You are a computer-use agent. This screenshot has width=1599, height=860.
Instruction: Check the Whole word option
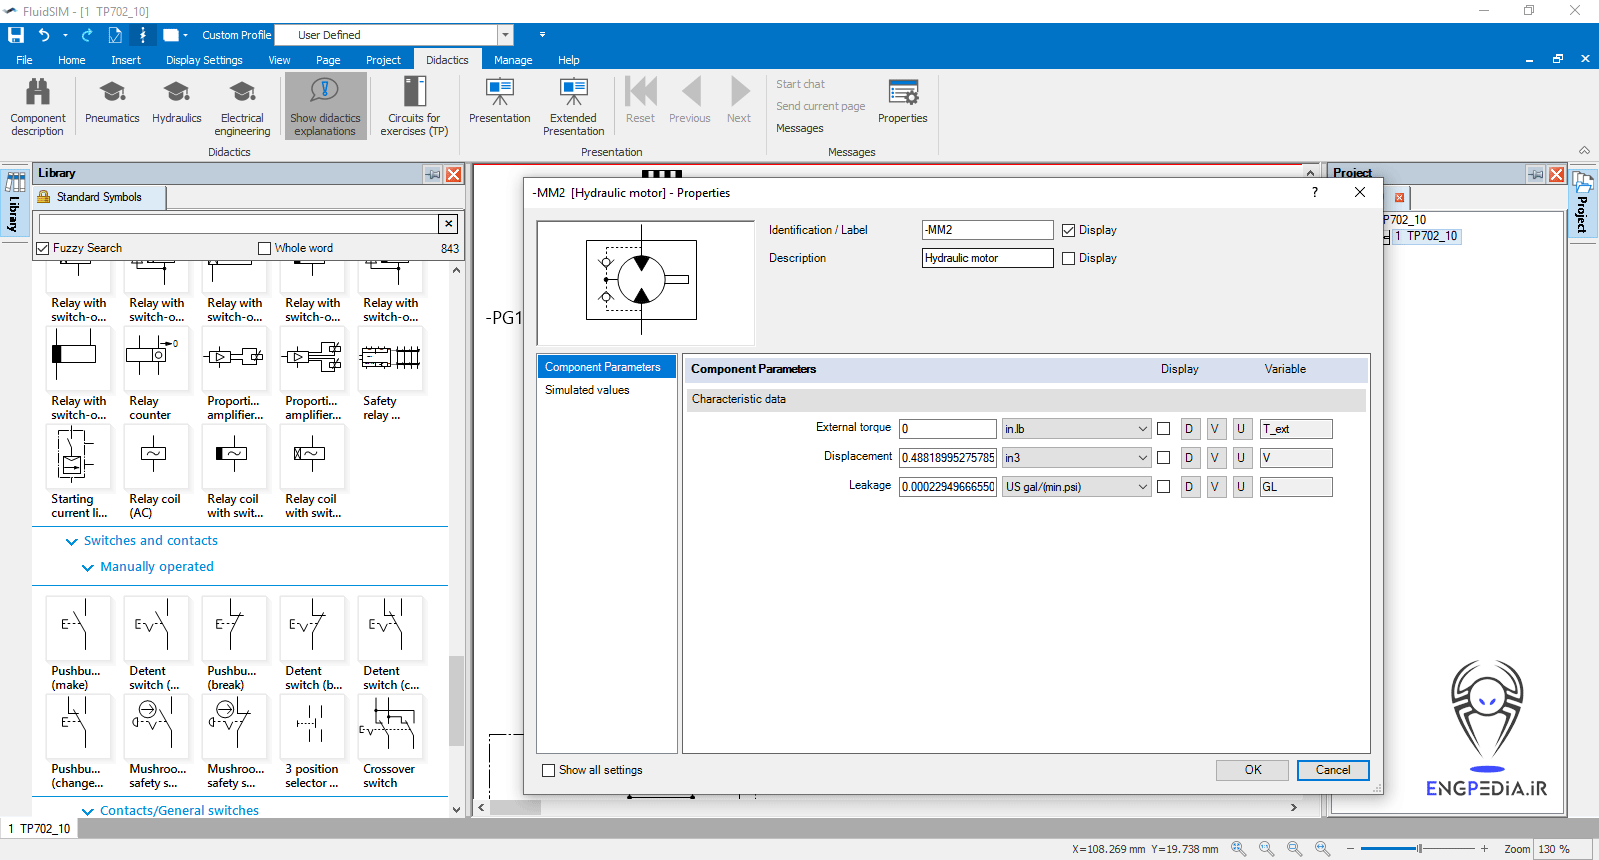click(265, 248)
